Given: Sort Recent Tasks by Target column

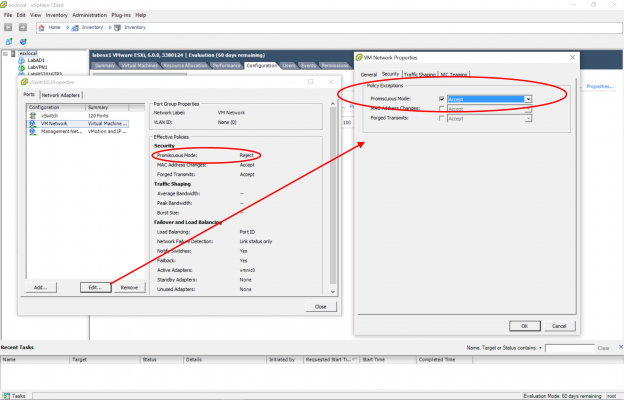Looking at the screenshot, I should pos(105,359).
